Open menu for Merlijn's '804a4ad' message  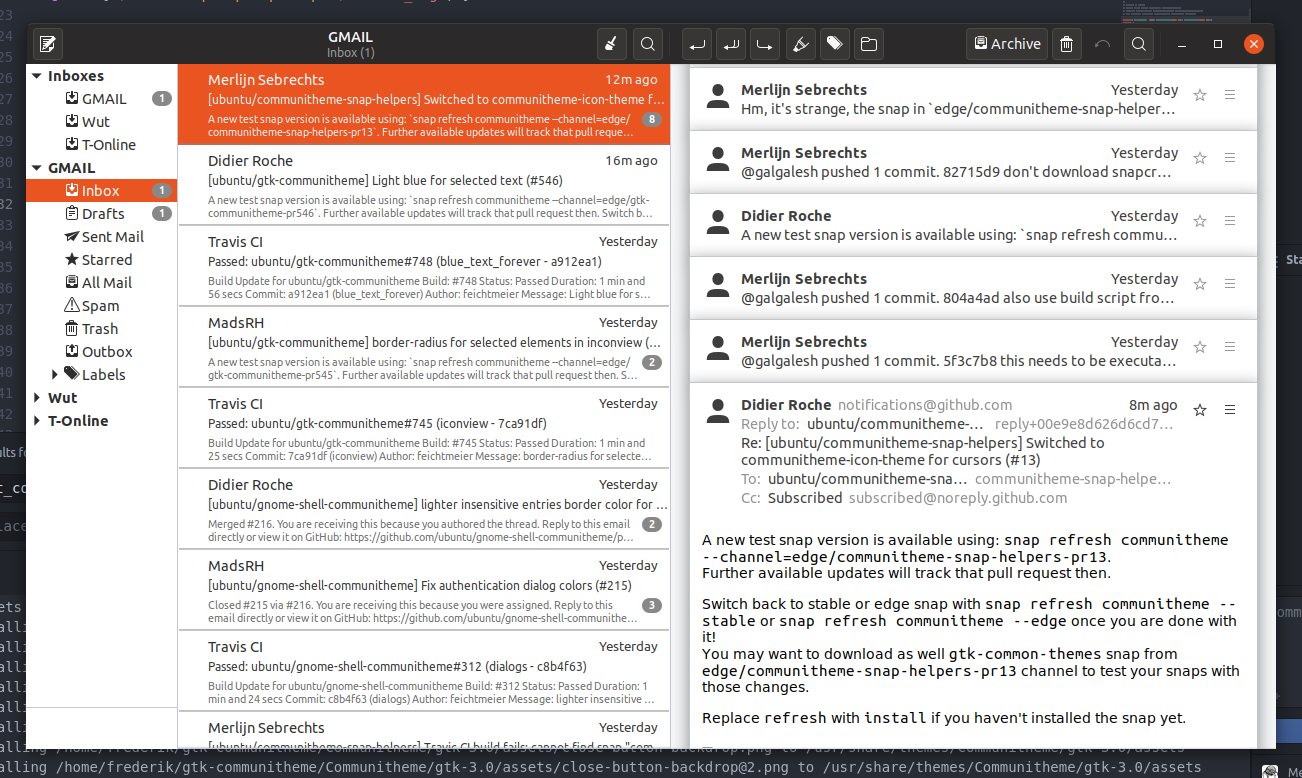[x=1230, y=284]
